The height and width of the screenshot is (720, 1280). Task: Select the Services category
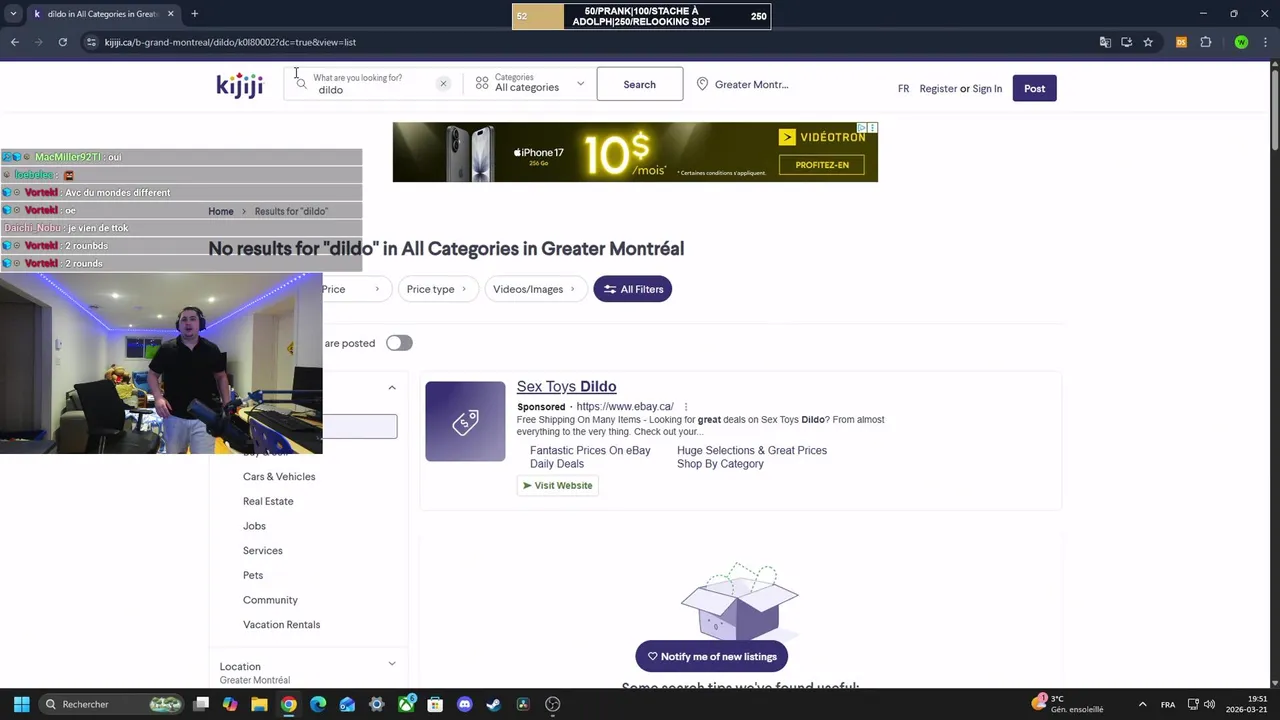(x=263, y=551)
